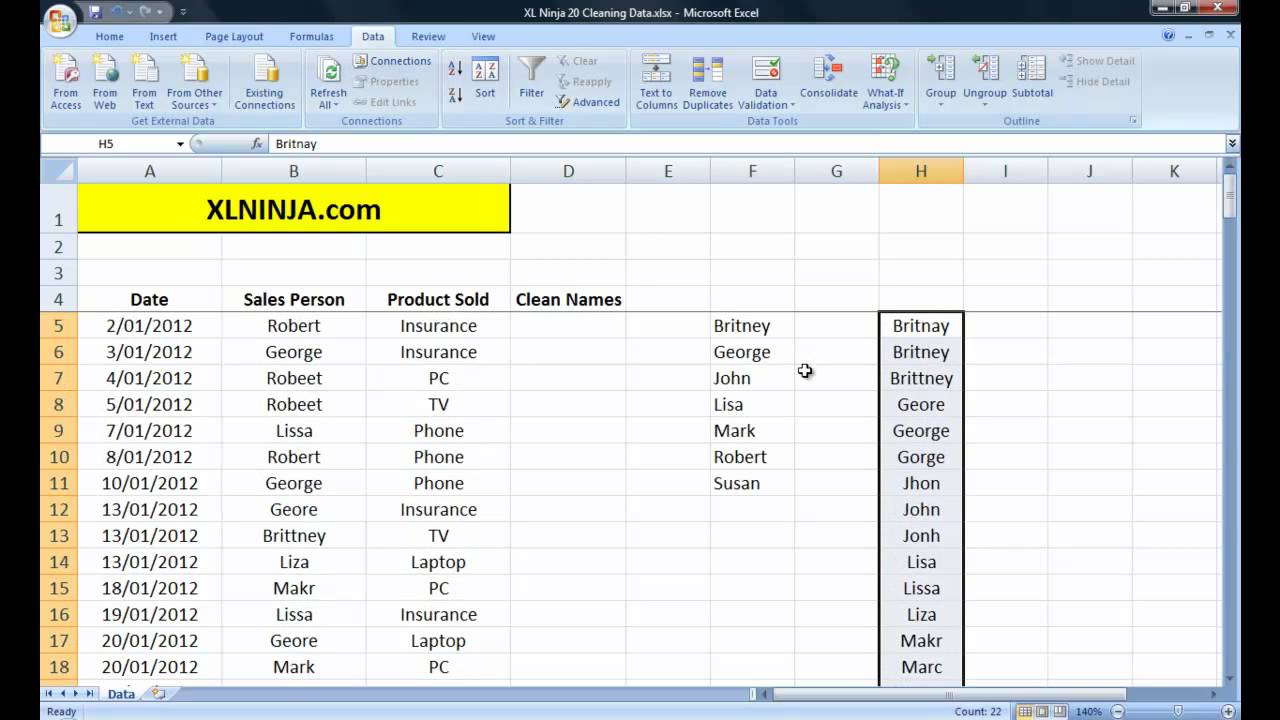
Task: Select column D header
Action: click(x=568, y=171)
